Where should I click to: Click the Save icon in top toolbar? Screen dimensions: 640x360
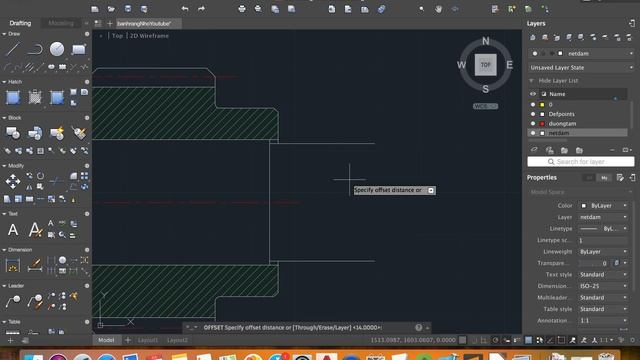(128, 9)
